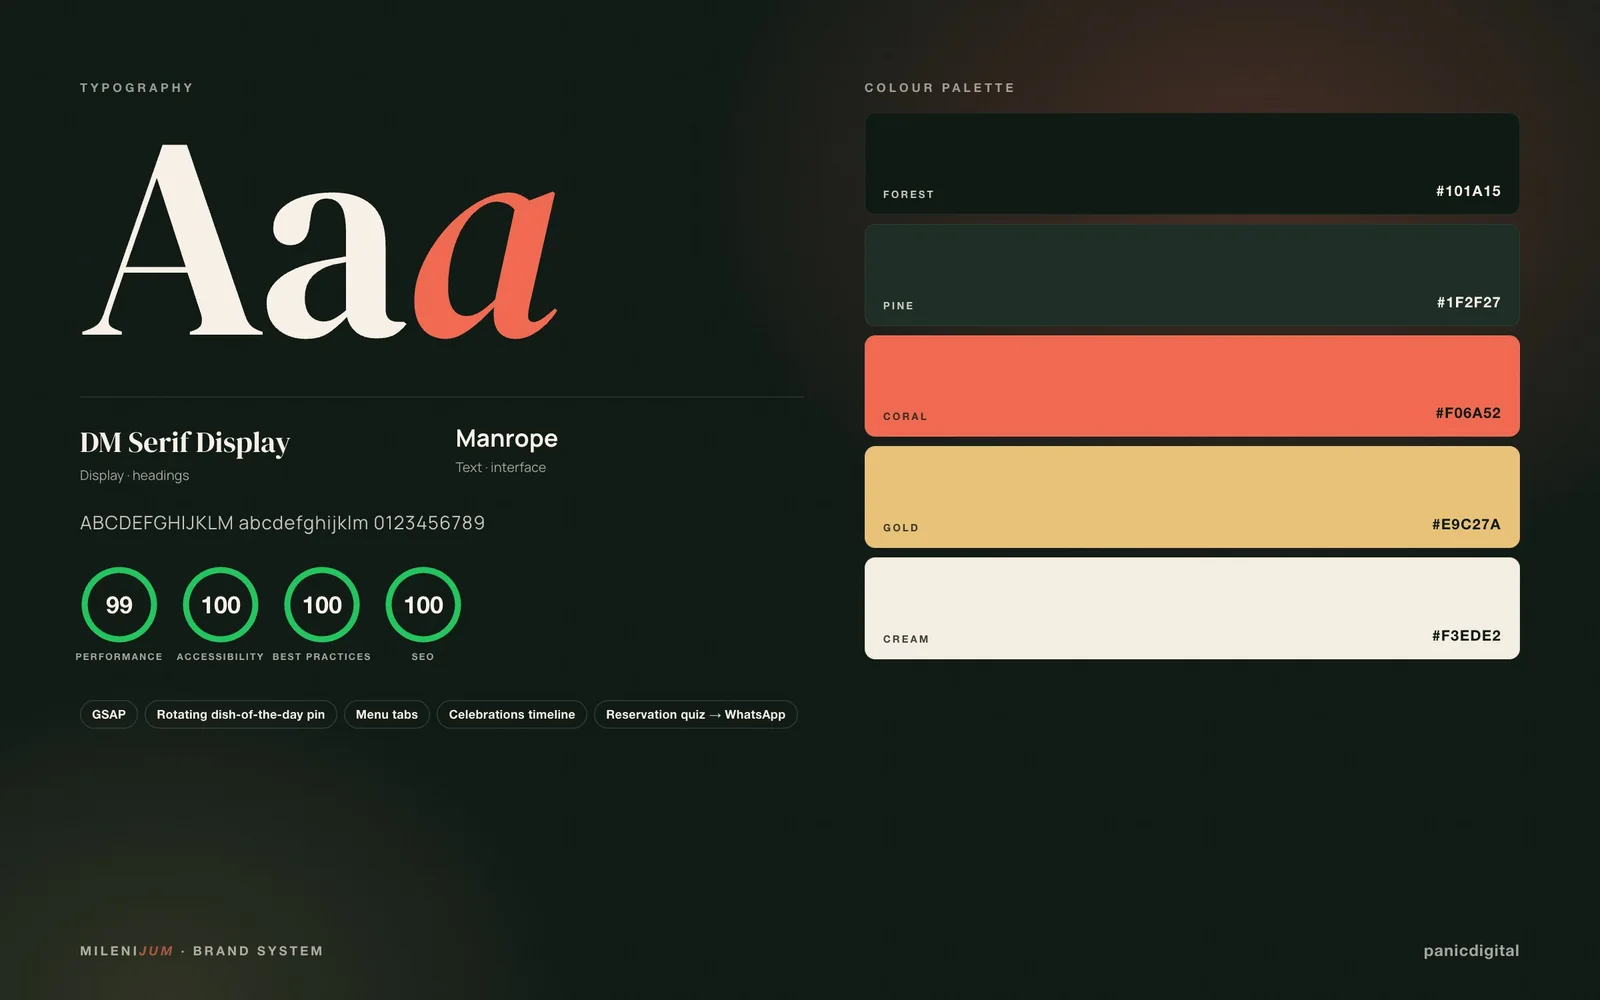Click the Text · interface caption
1600x1000 pixels.
coord(501,467)
